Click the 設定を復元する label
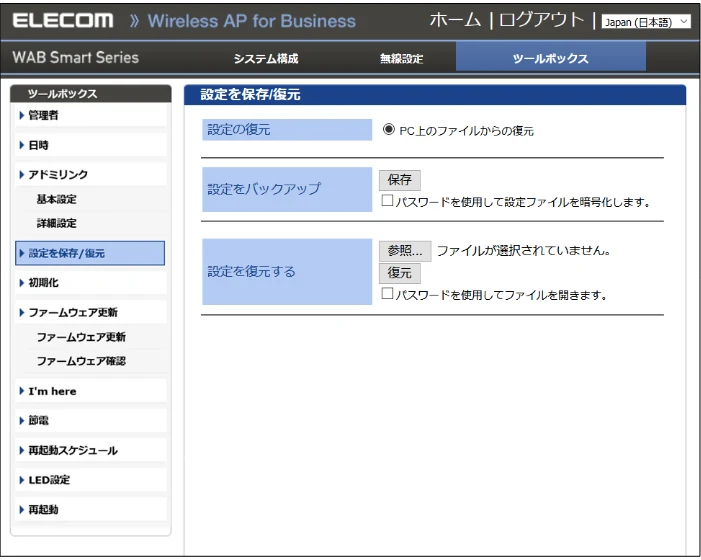Screen dimensions: 701x560 pos(251,271)
